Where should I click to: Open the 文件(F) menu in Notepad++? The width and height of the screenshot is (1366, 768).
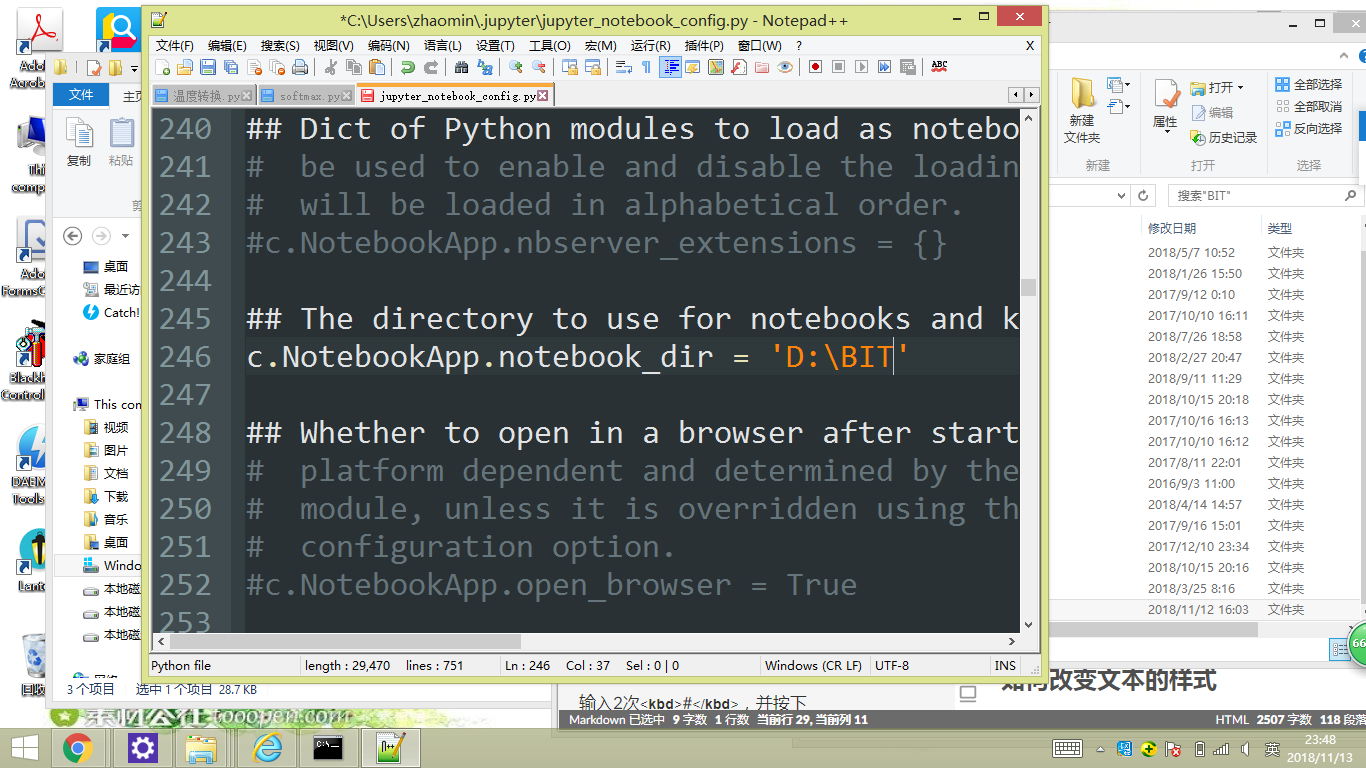tap(175, 45)
